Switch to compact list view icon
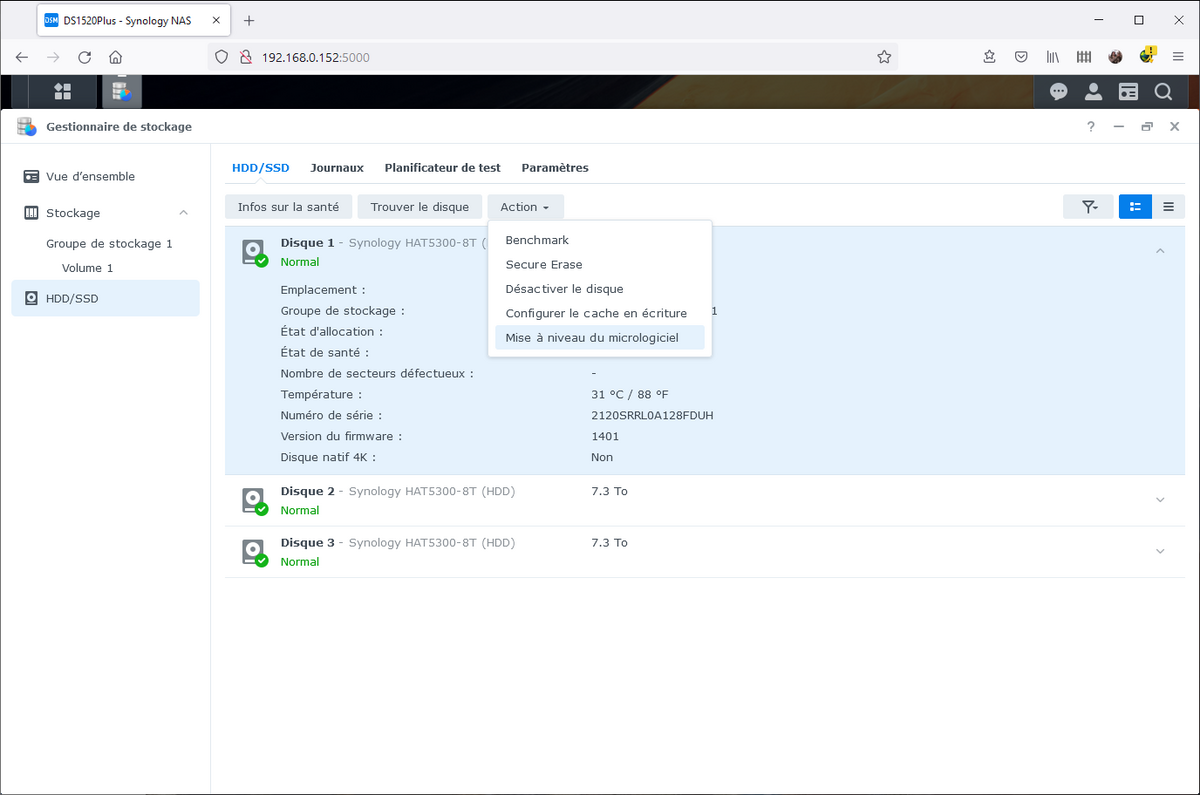The image size is (1200, 795). (x=1168, y=207)
